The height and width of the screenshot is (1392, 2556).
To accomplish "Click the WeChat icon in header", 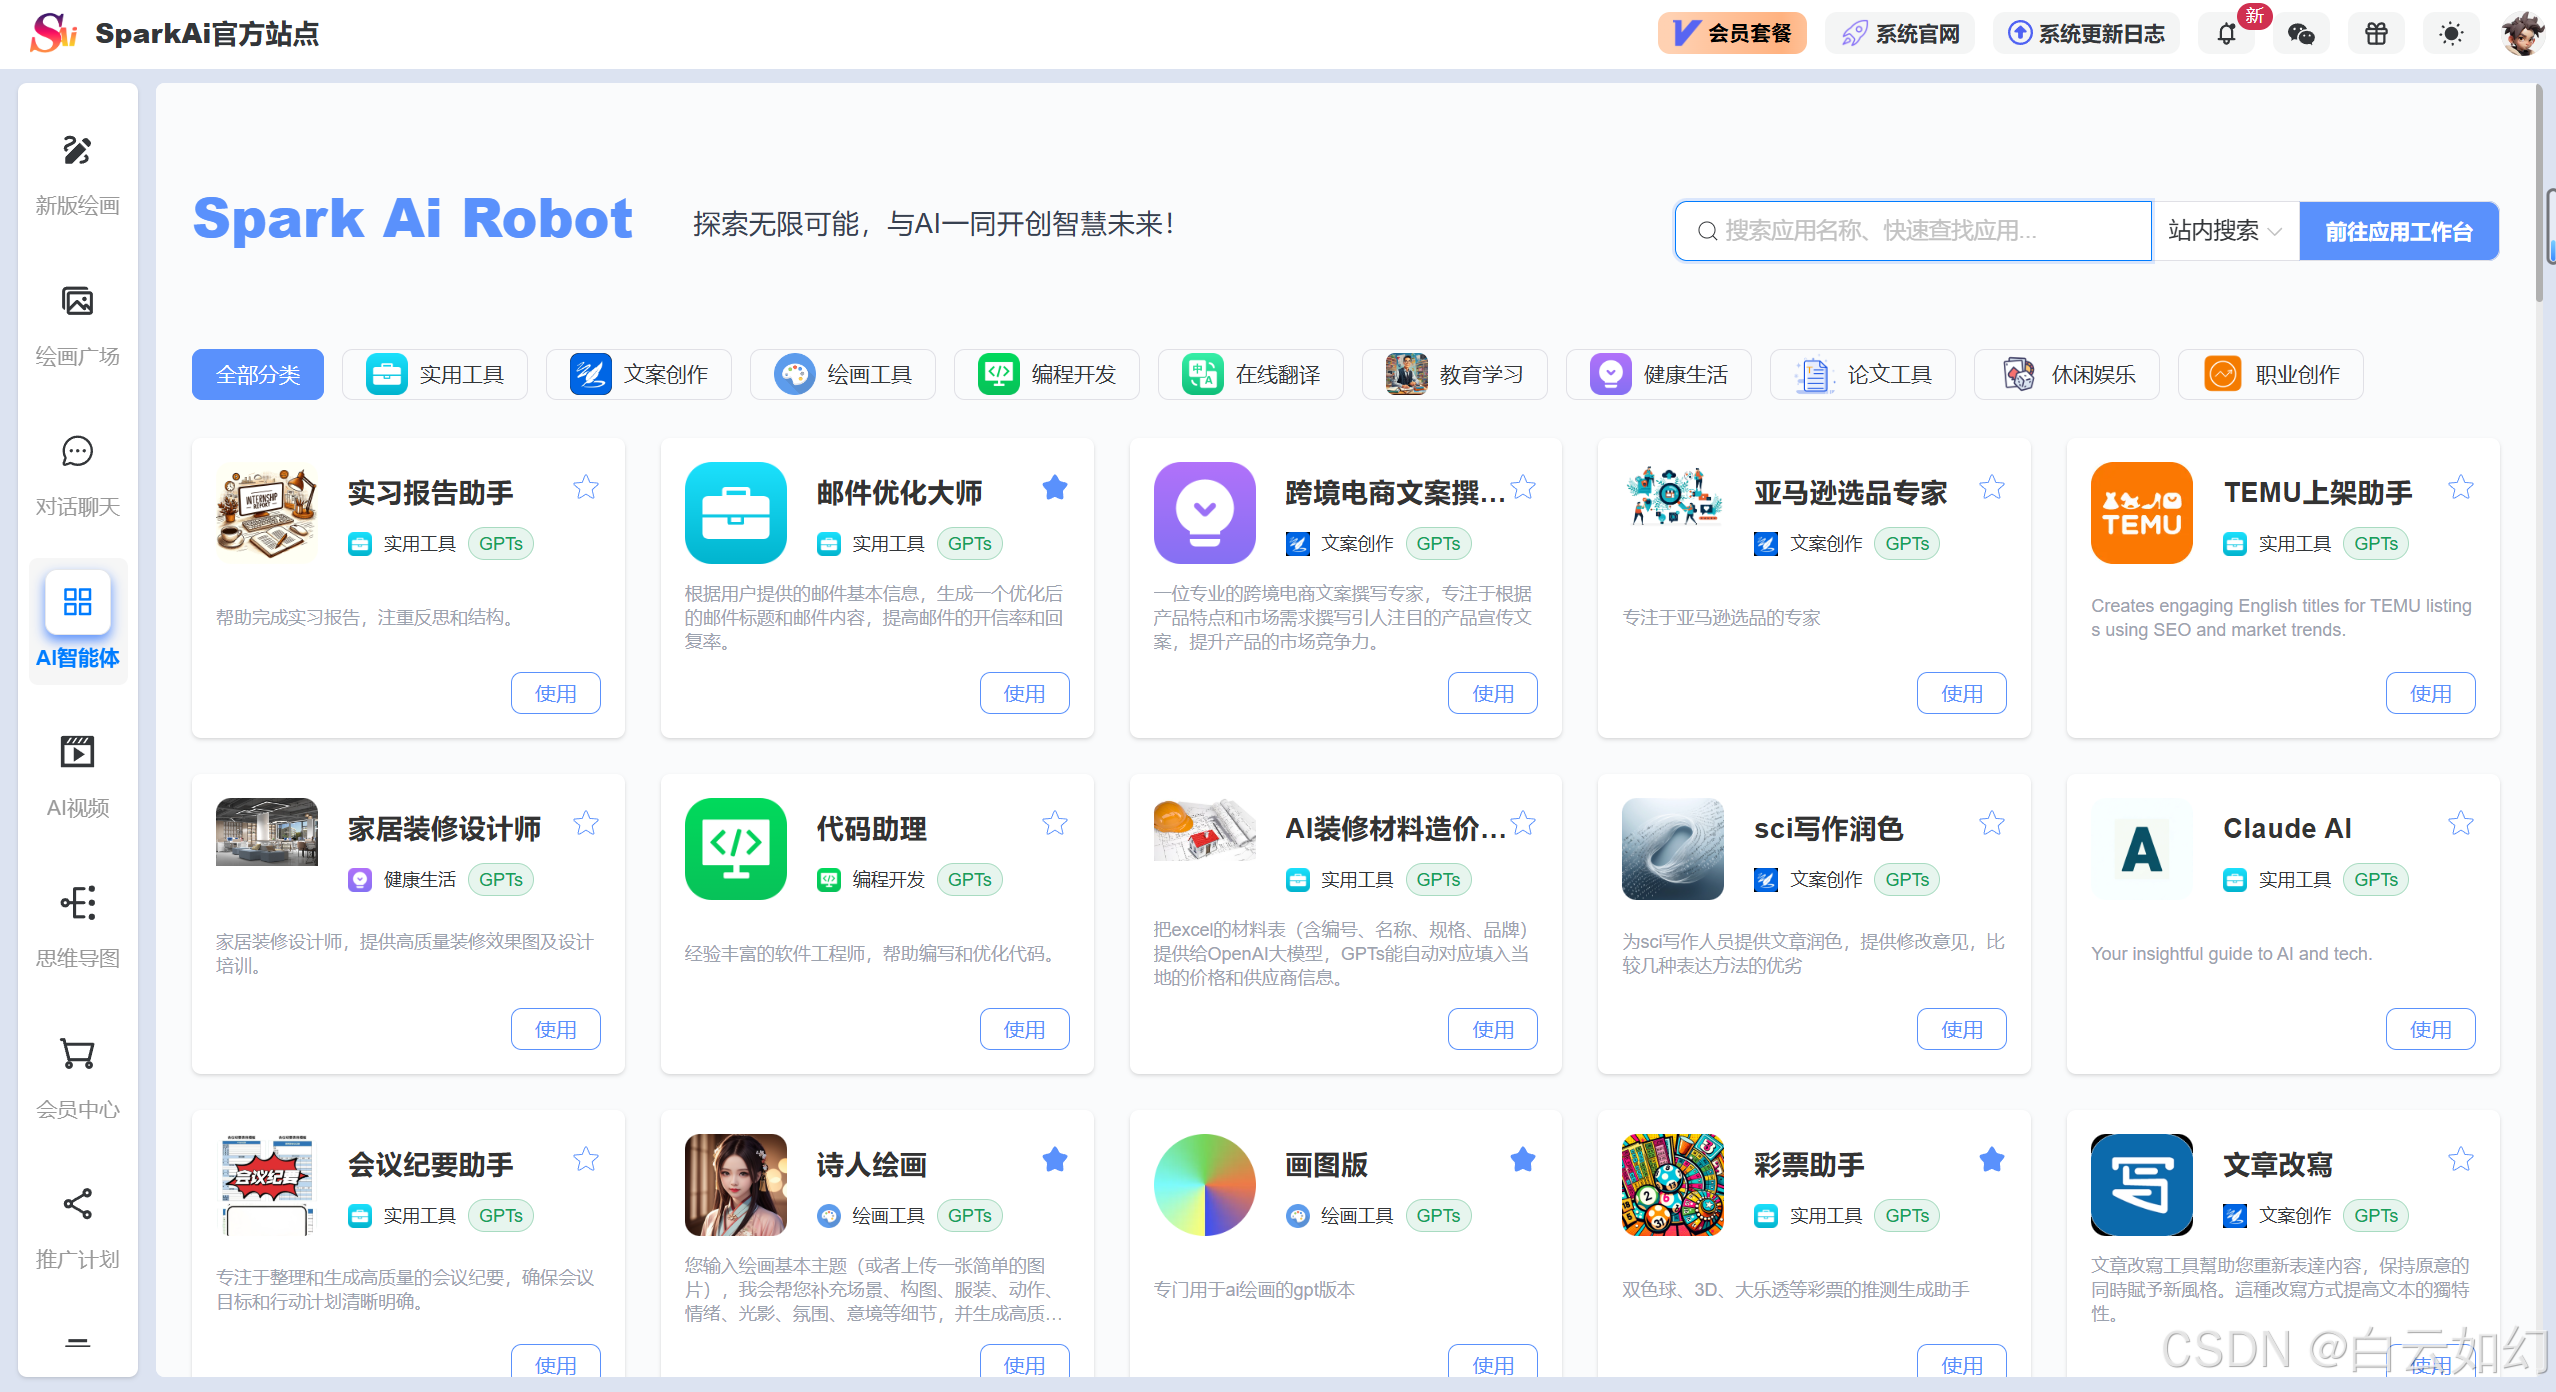I will pos(2301,34).
